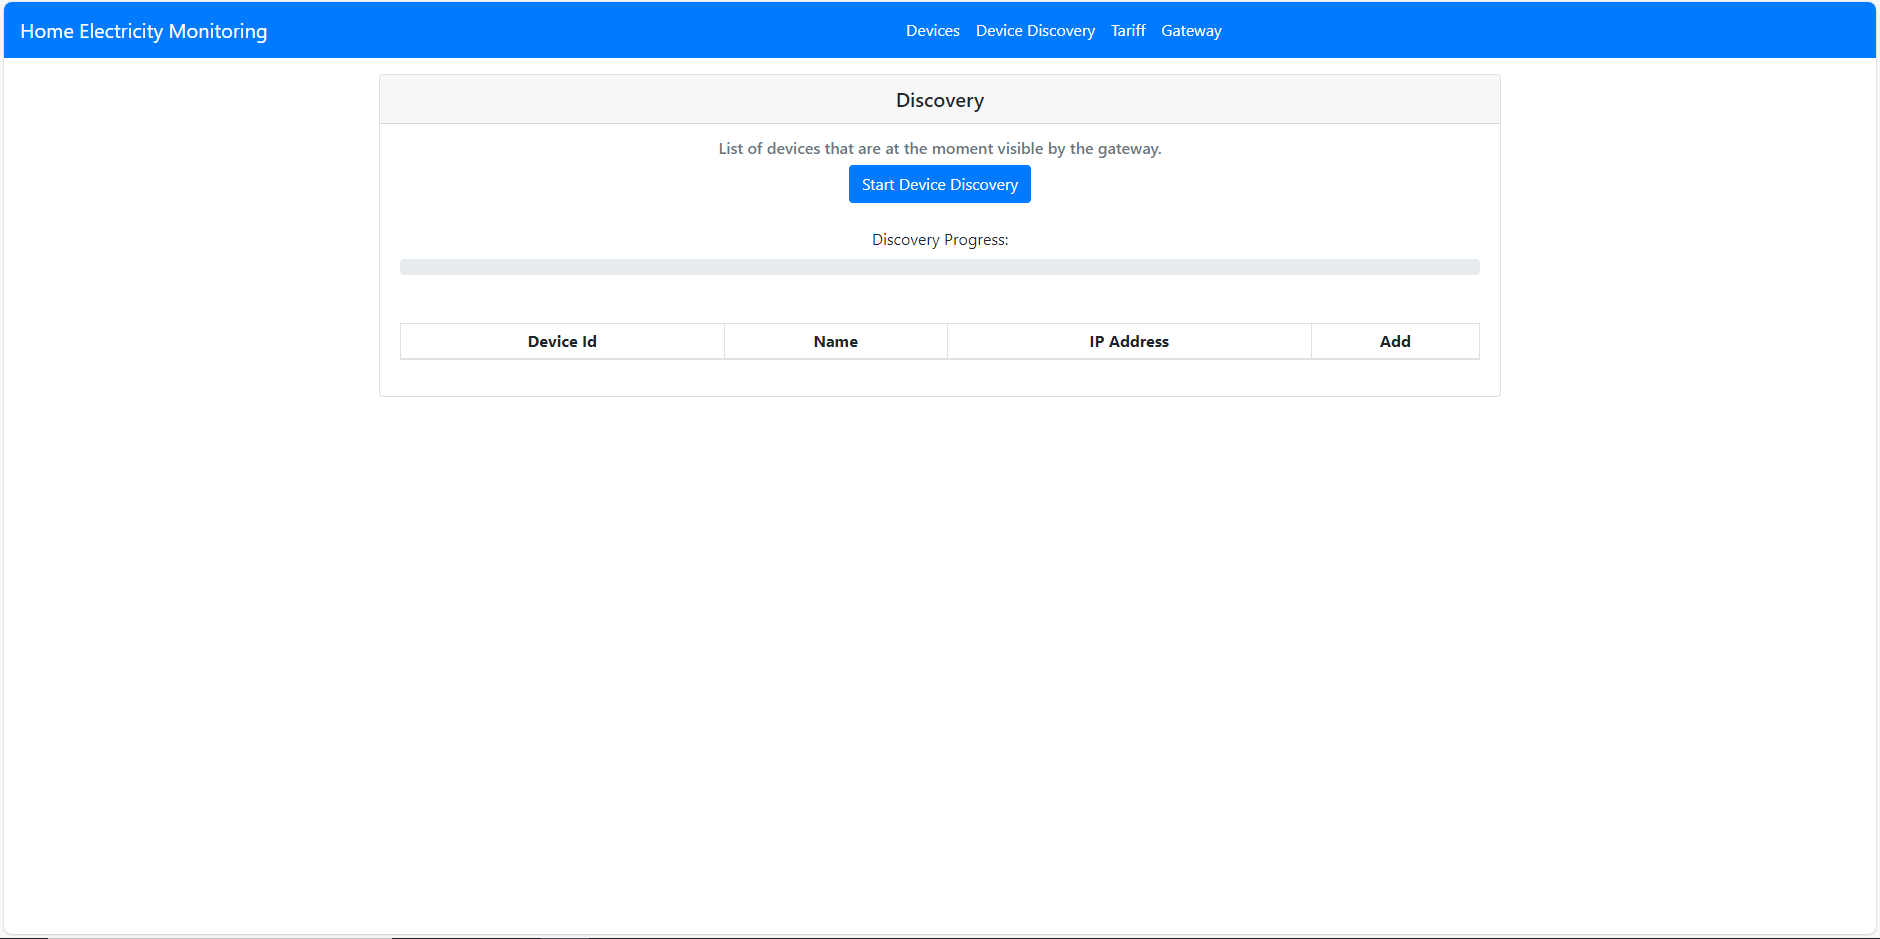
Task: Click the Home Electricity Monitoring brand link
Action: pyautogui.click(x=143, y=31)
